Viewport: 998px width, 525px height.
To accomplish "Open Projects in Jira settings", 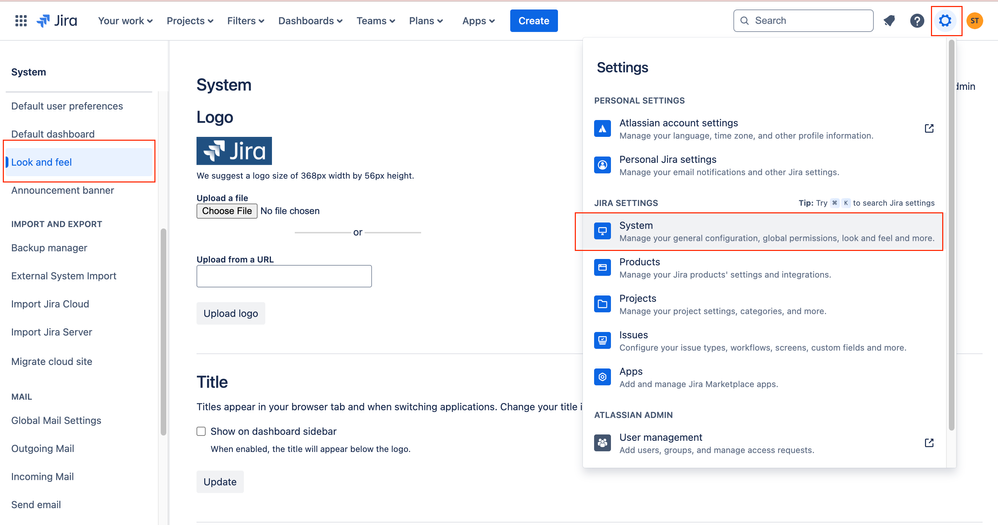I will 763,304.
